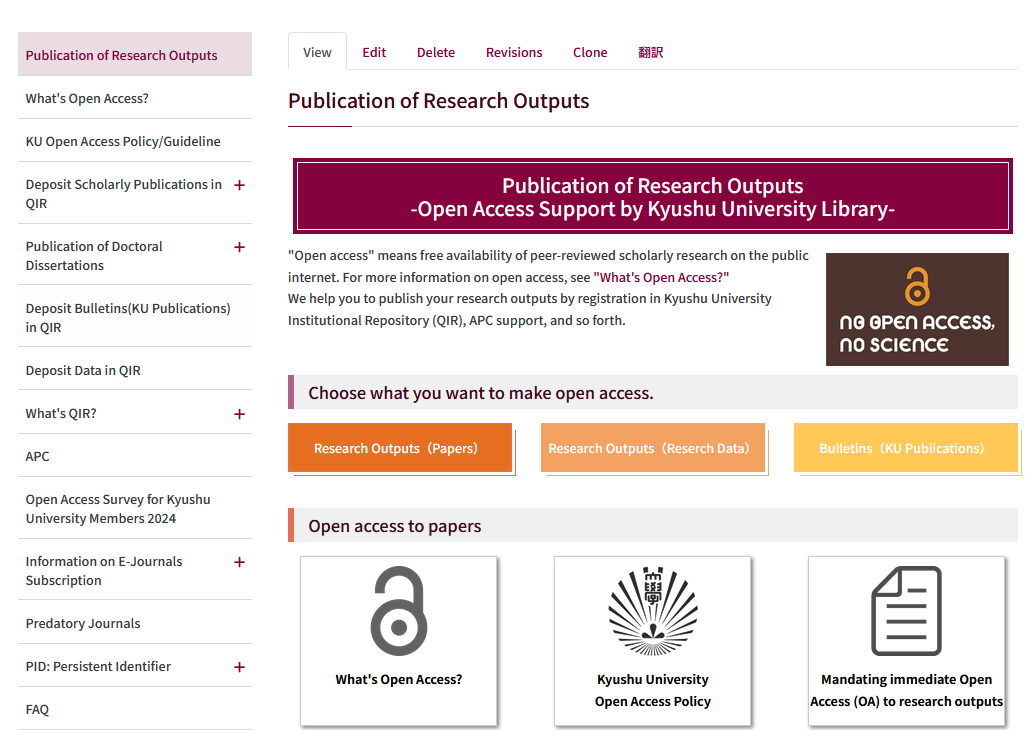Expand Information on E-Journals Subscription submenu
The height and width of the screenshot is (730, 1029).
coord(240,562)
